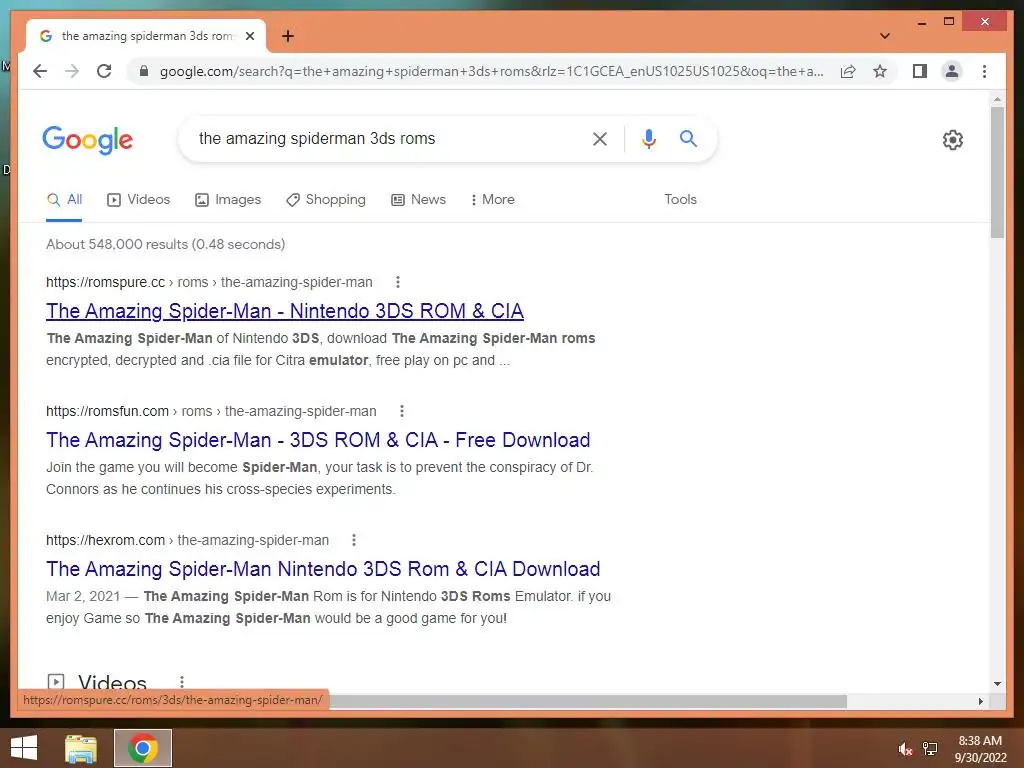Click the address bar URL
This screenshot has height=768, width=1024.
[491, 71]
